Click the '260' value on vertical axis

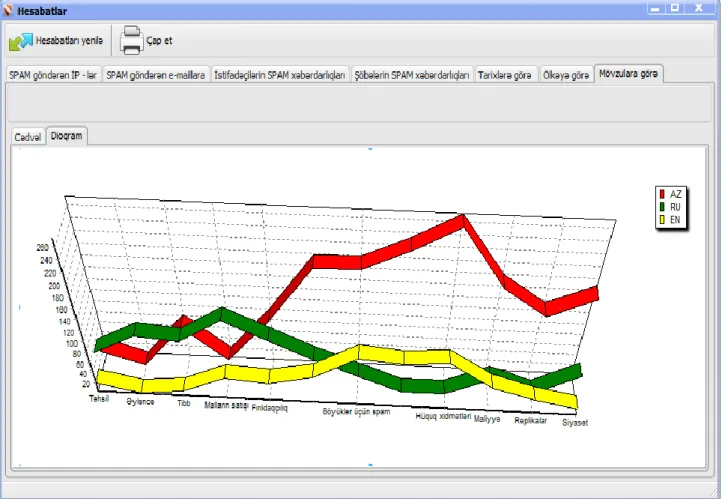[42, 247]
